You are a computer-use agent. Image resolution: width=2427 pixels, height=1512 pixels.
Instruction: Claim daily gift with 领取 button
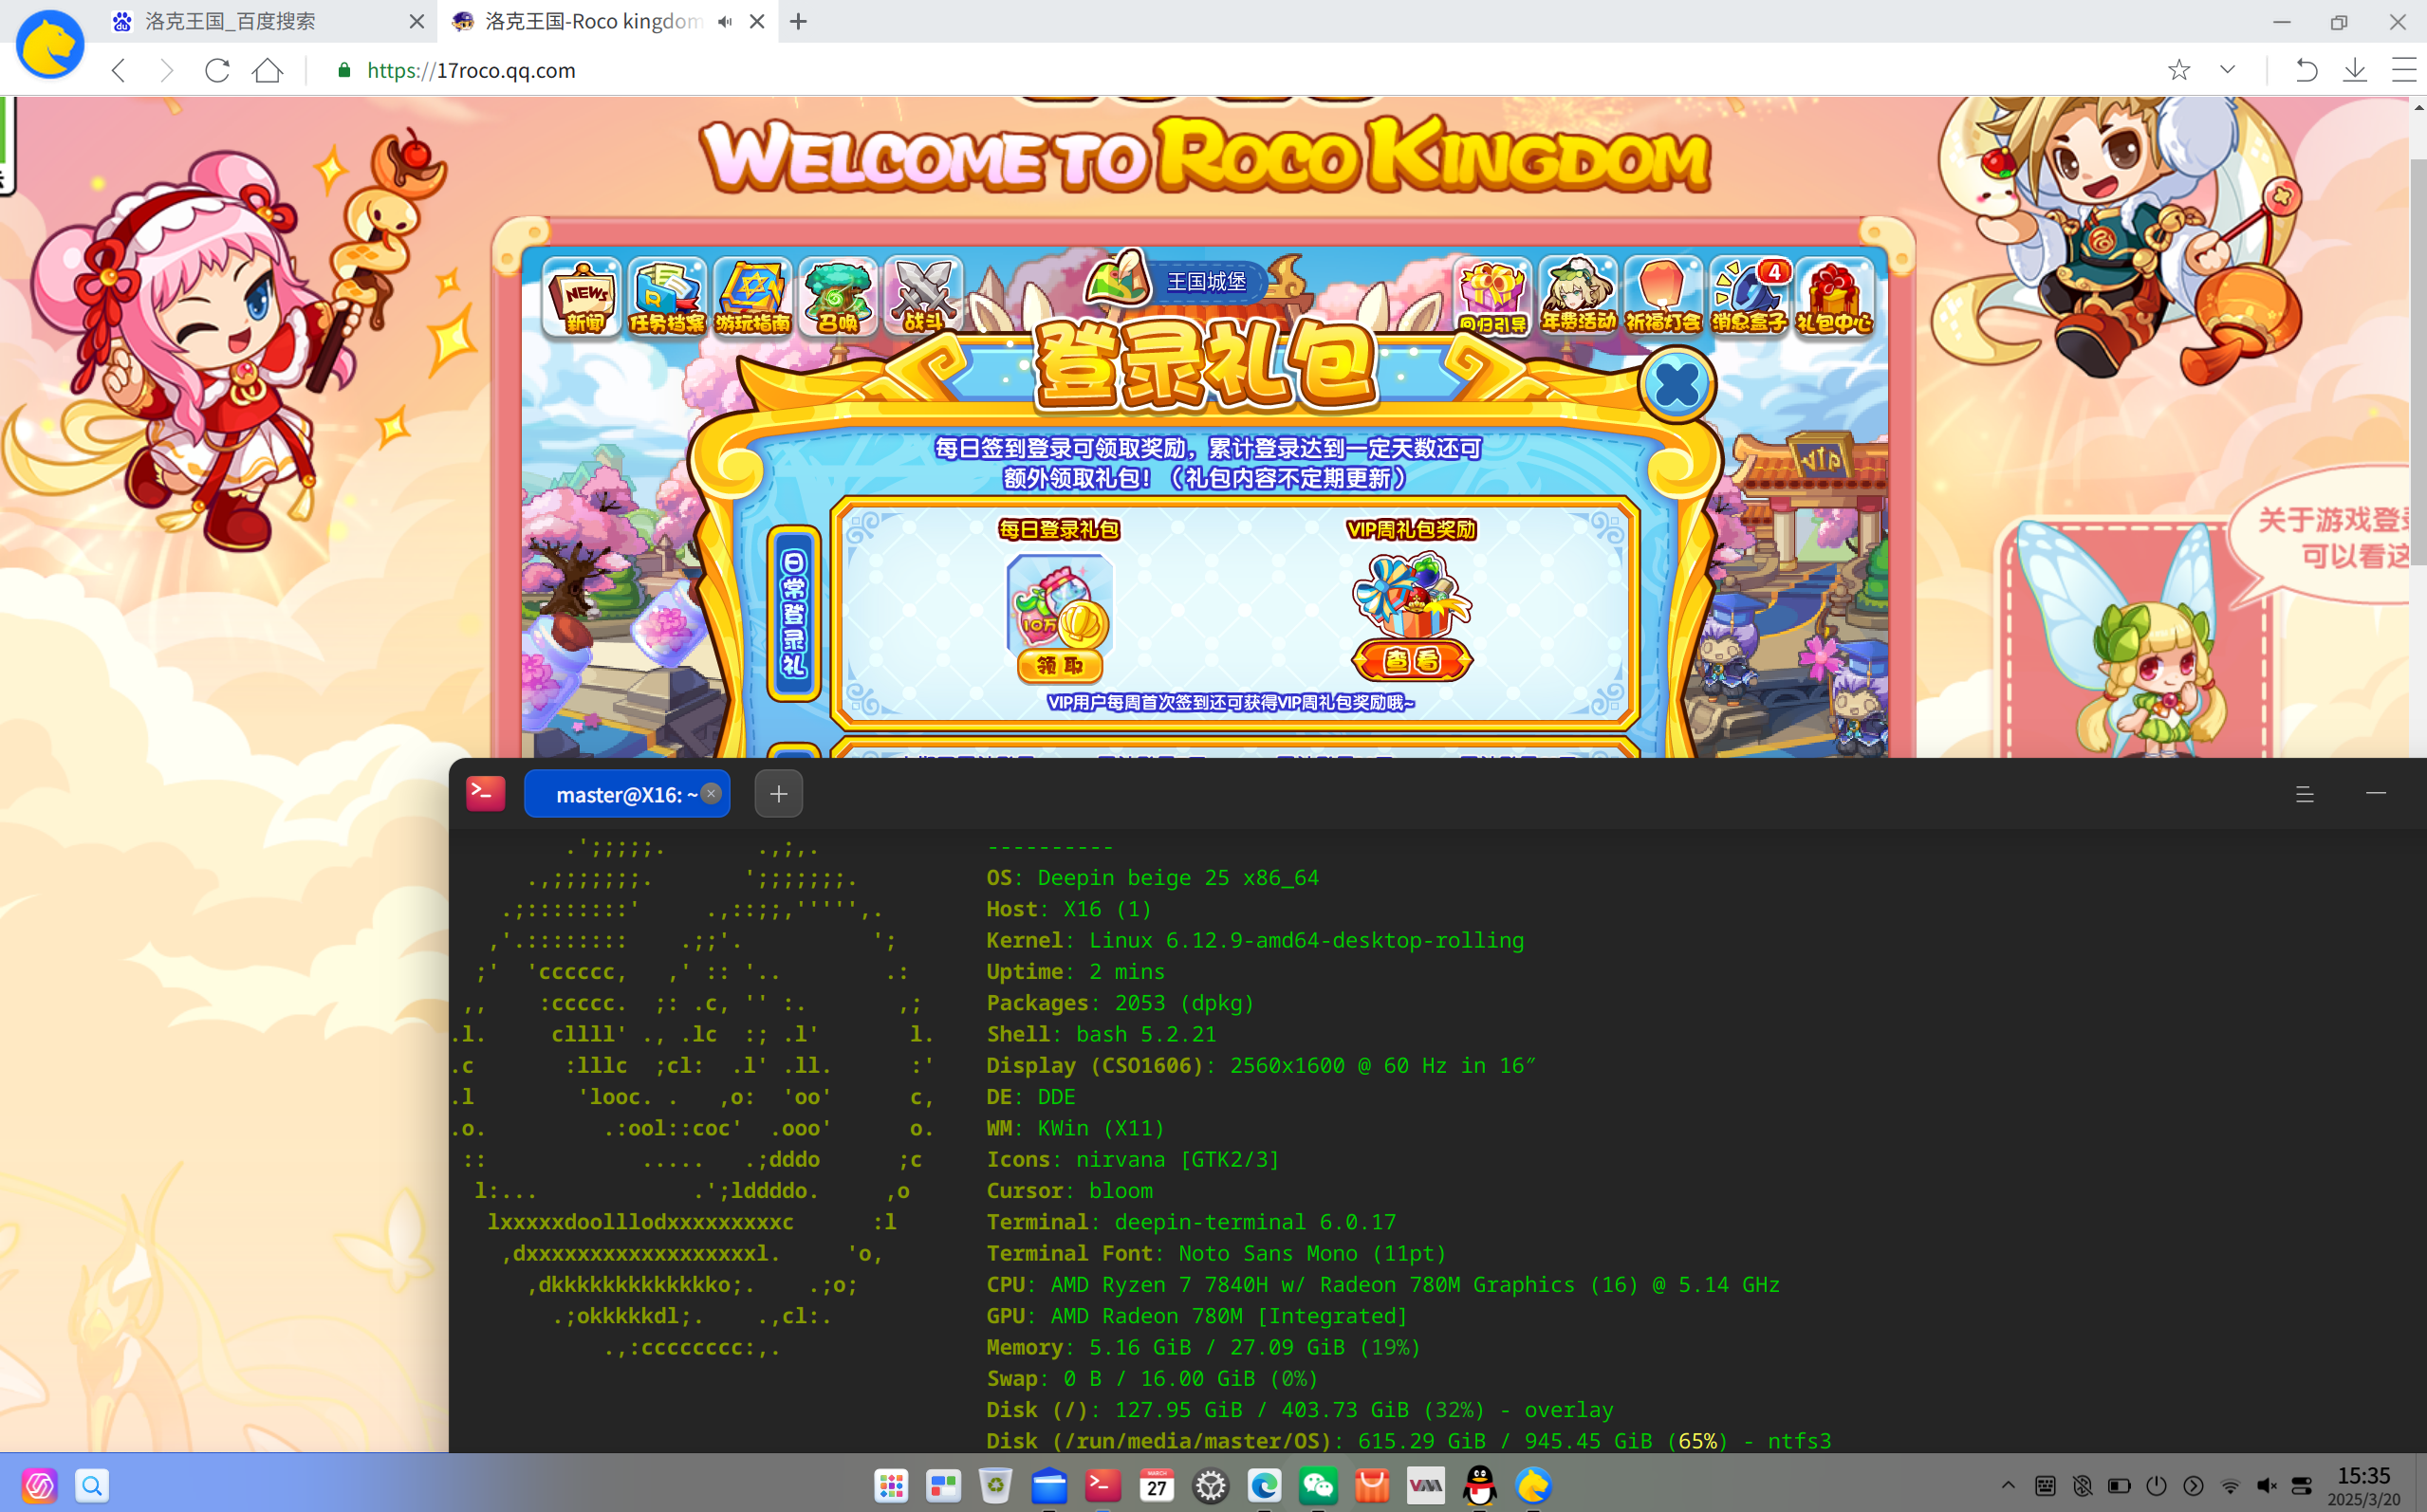click(1060, 665)
